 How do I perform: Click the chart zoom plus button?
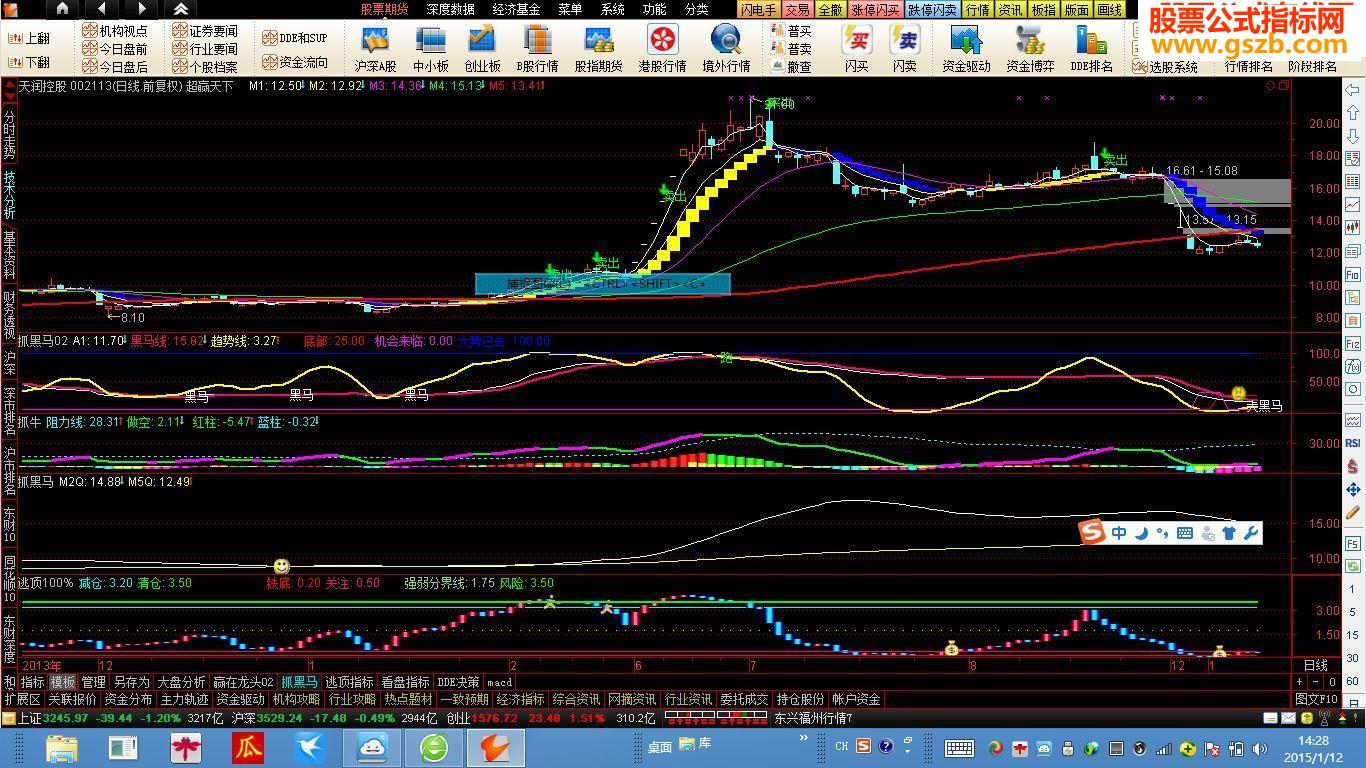1299,682
